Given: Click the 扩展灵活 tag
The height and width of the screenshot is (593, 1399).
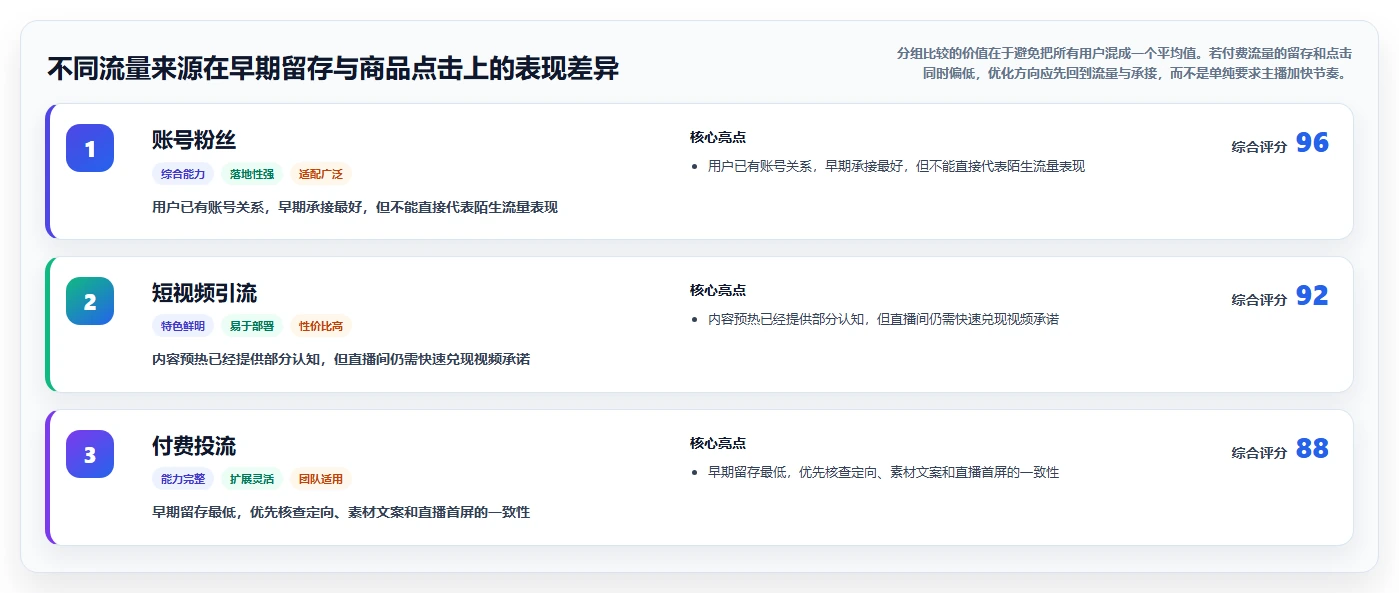Looking at the screenshot, I should click(x=252, y=479).
